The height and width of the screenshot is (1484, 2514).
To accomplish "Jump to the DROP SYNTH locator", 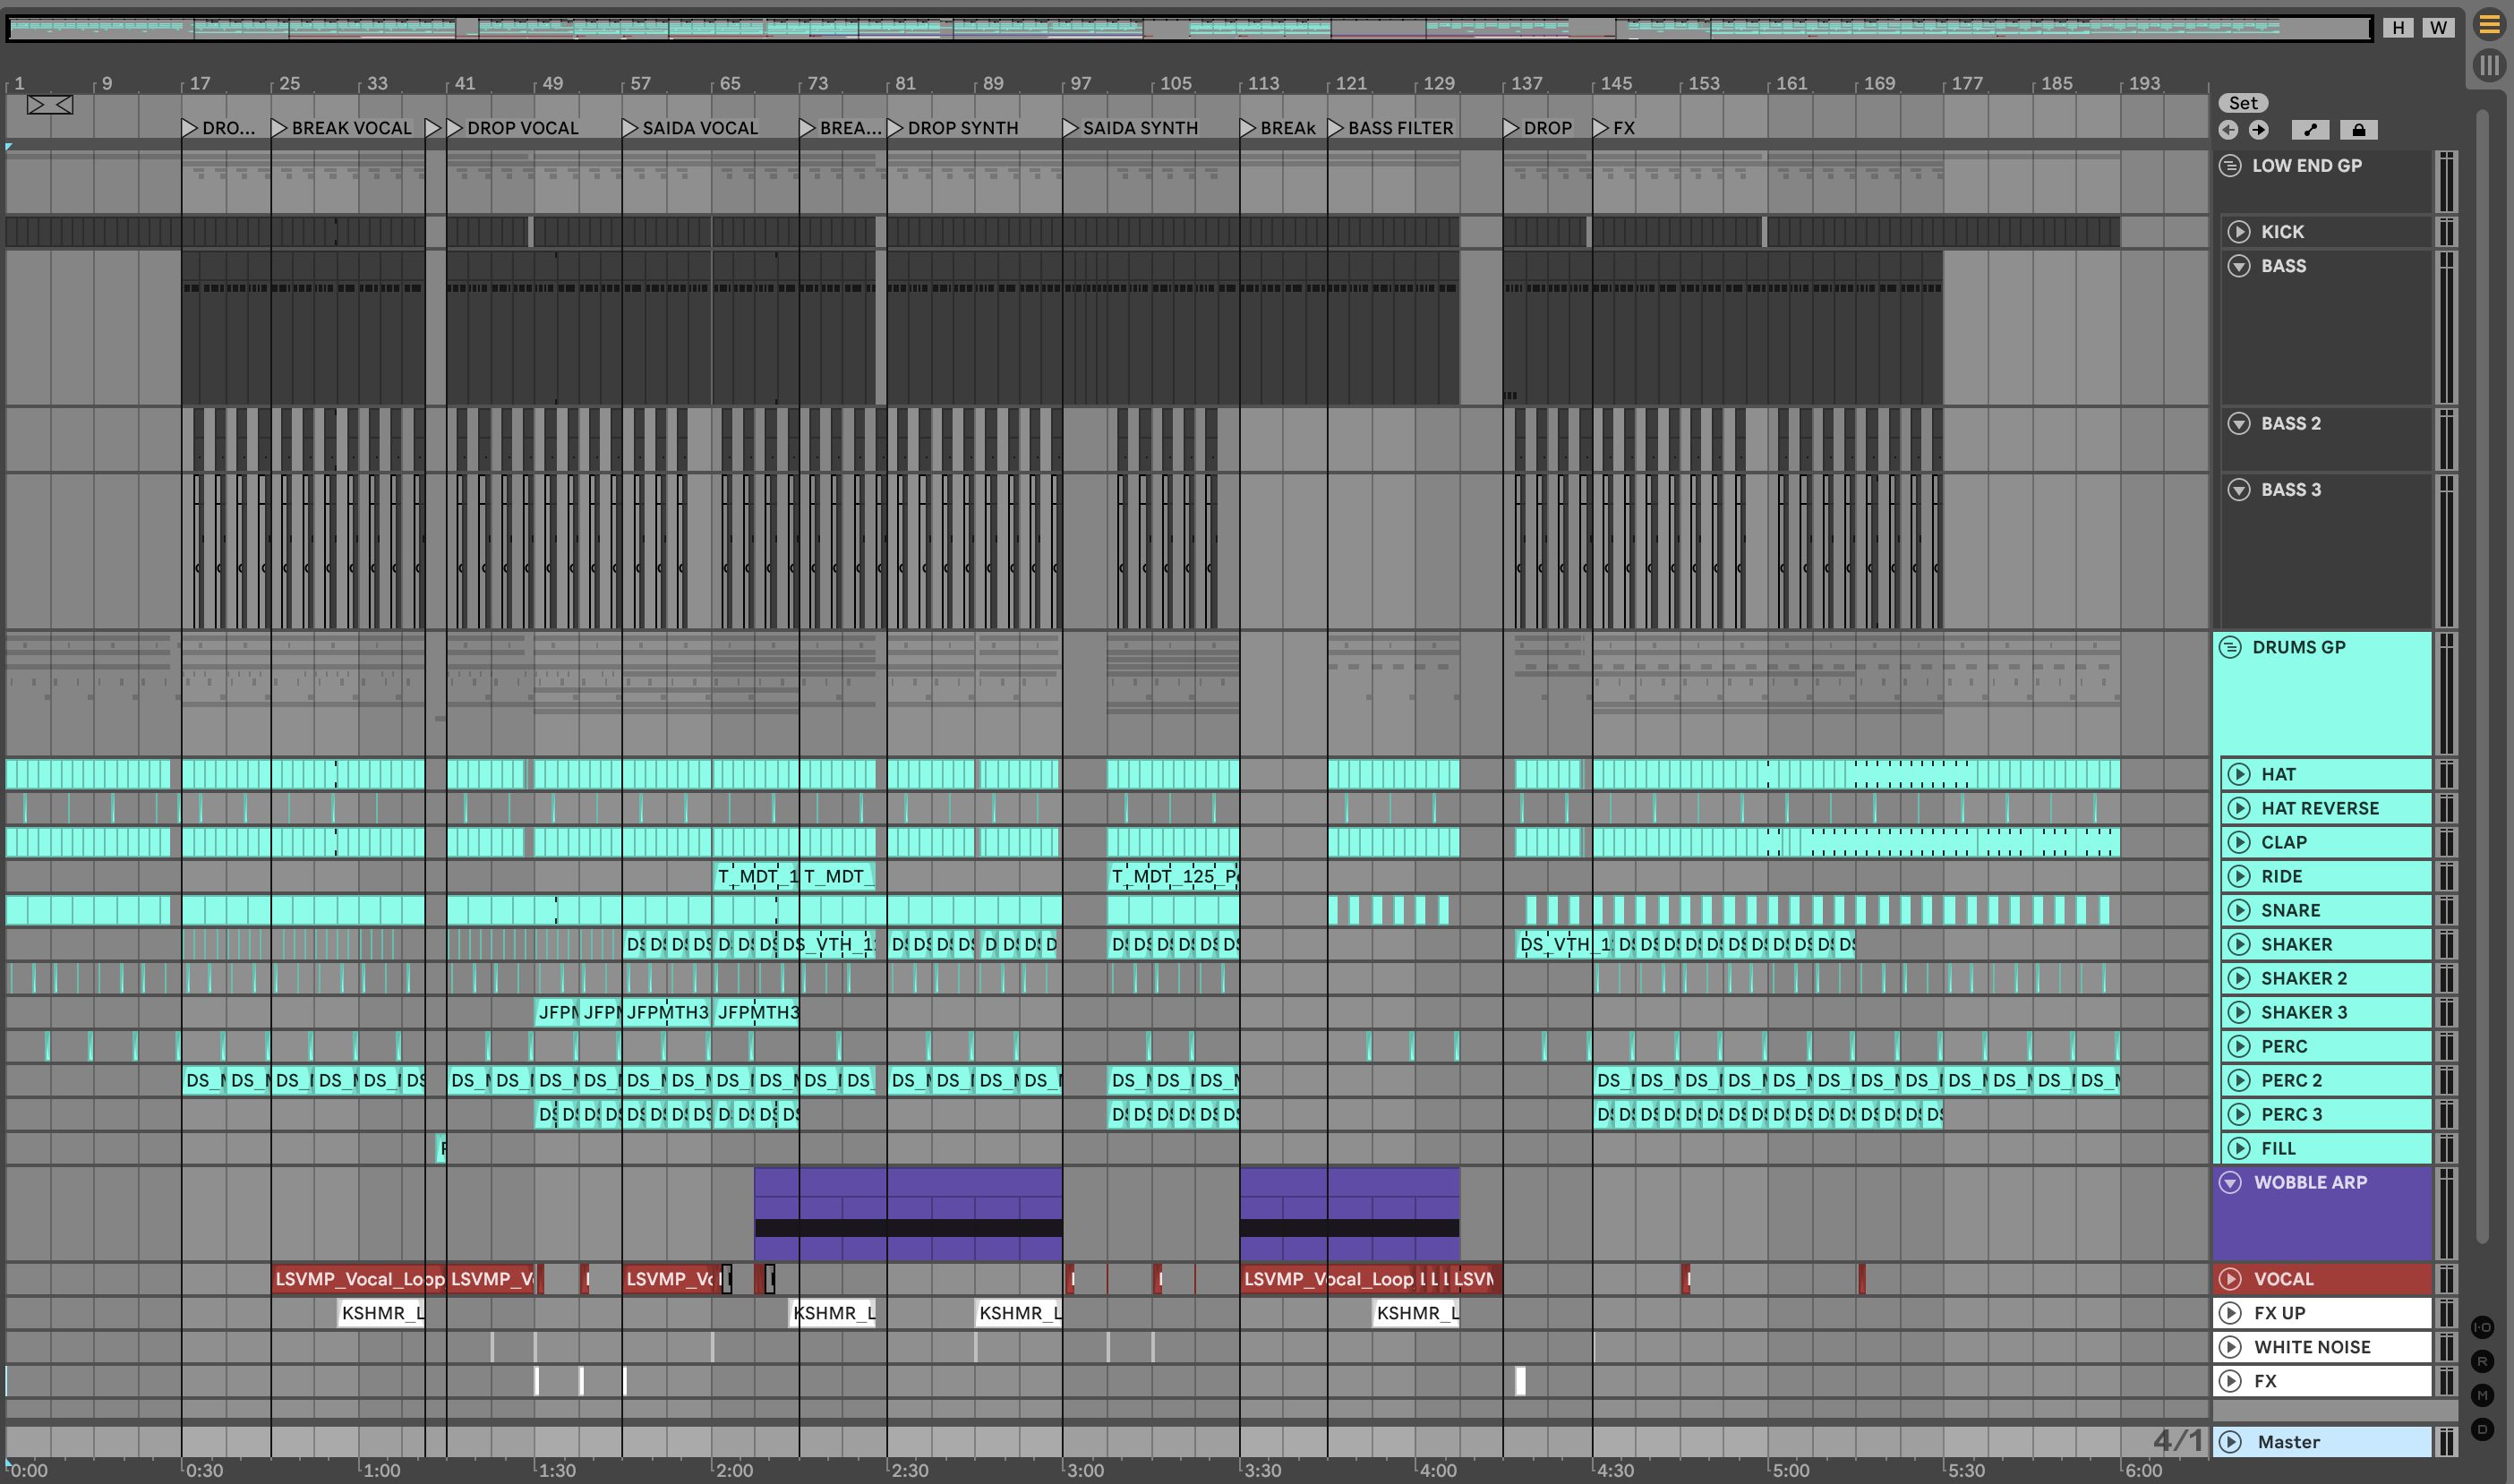I will [953, 128].
